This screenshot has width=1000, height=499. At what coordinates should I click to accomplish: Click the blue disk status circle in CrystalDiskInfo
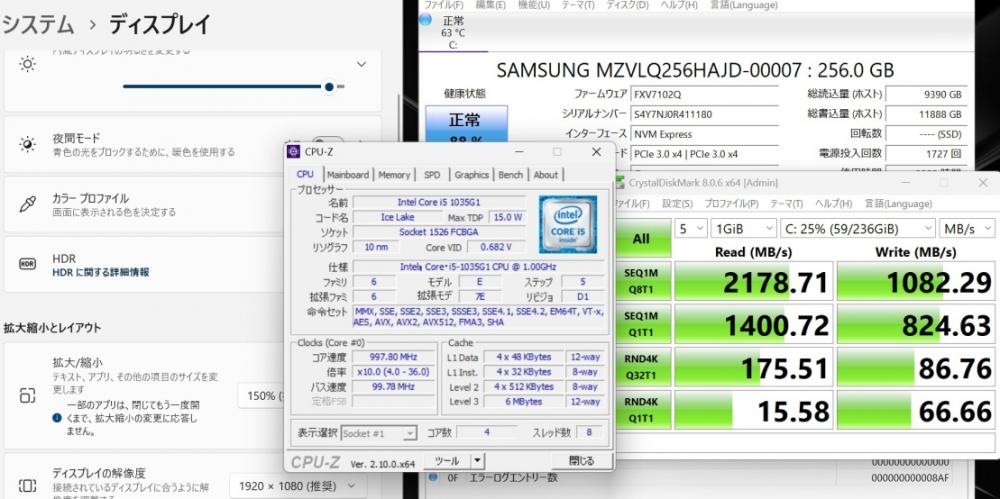[425, 19]
